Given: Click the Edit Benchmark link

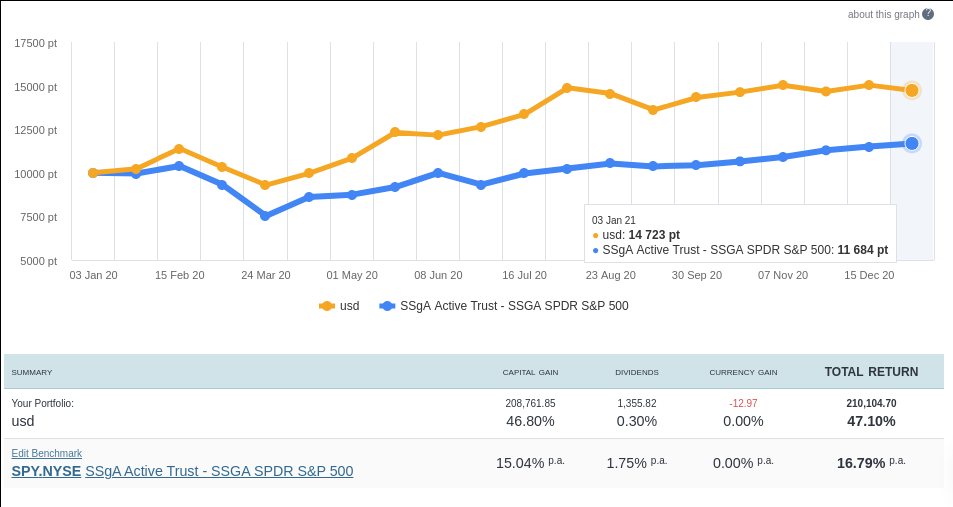Looking at the screenshot, I should coord(47,453).
